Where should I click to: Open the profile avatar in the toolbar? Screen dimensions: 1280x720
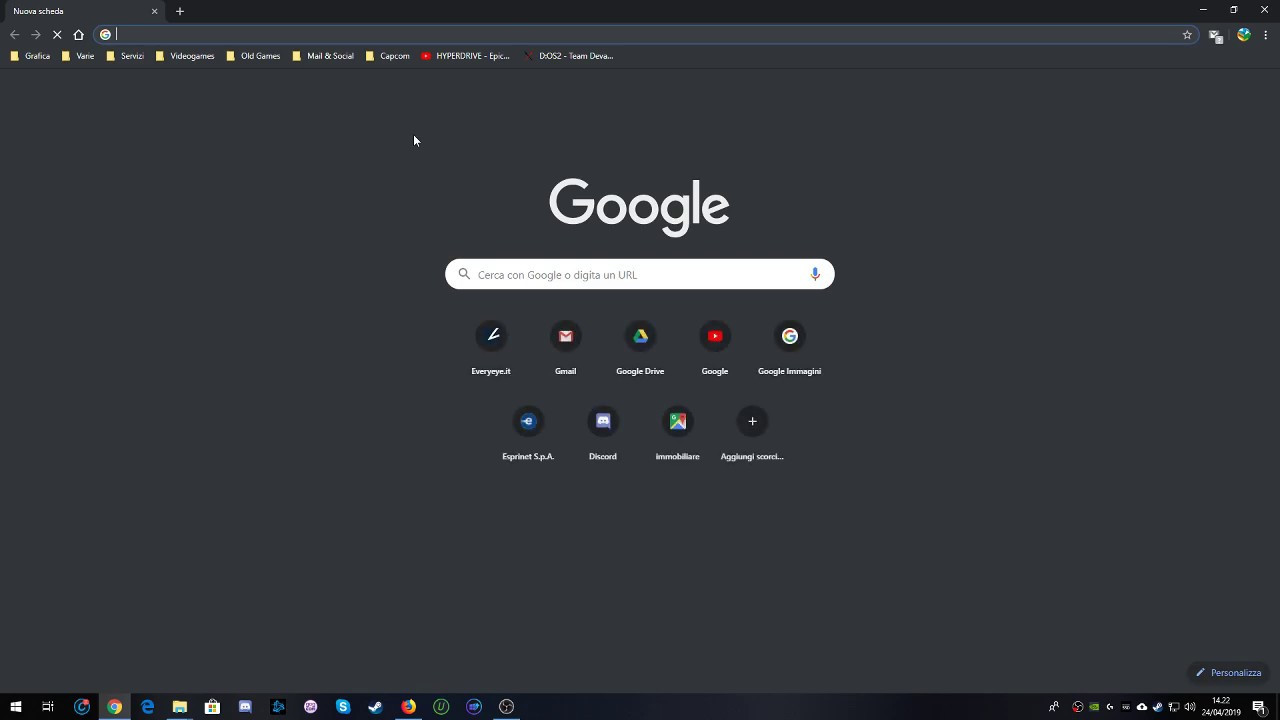(x=1243, y=34)
